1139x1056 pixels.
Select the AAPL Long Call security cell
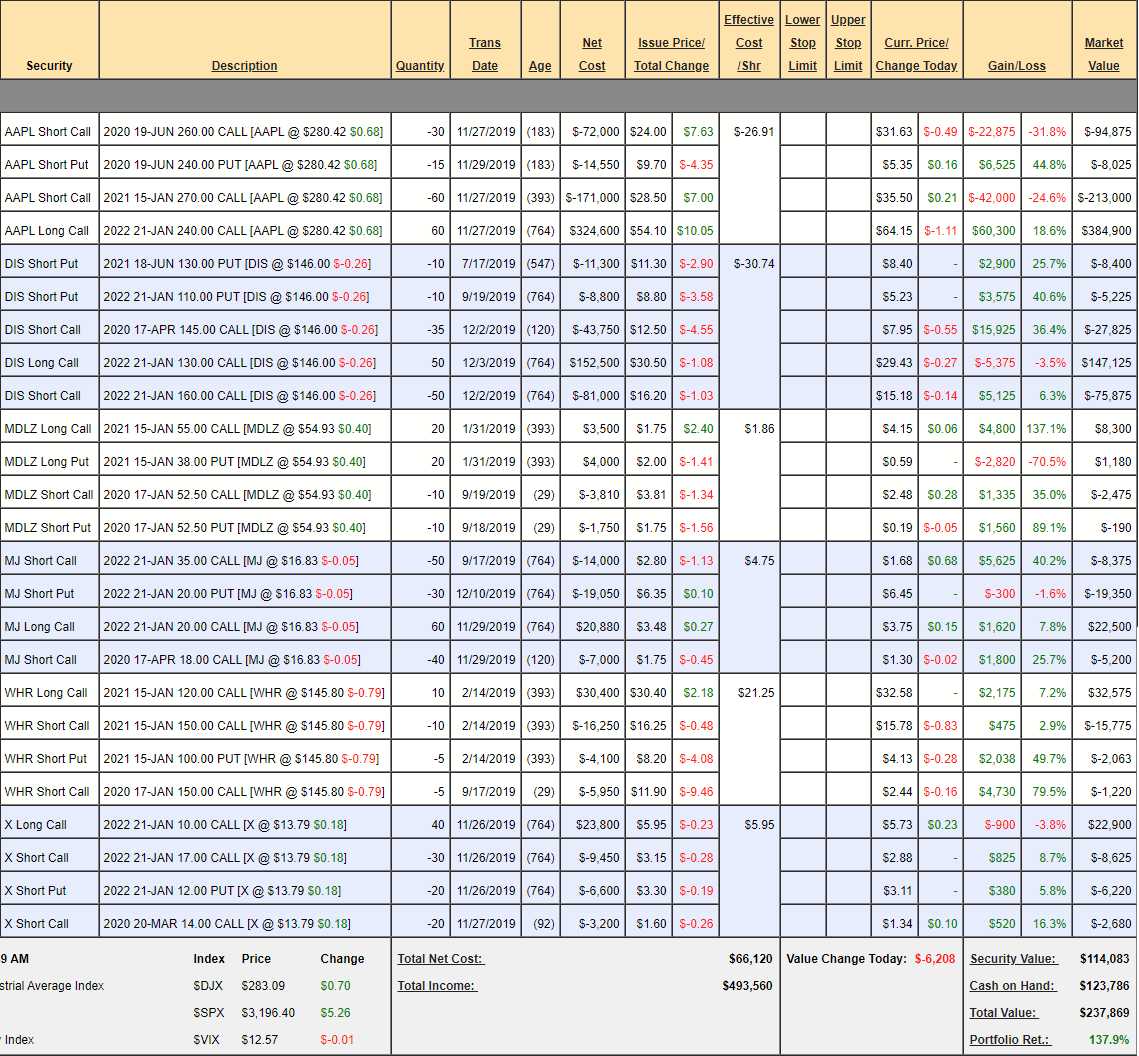pyautogui.click(x=47, y=231)
